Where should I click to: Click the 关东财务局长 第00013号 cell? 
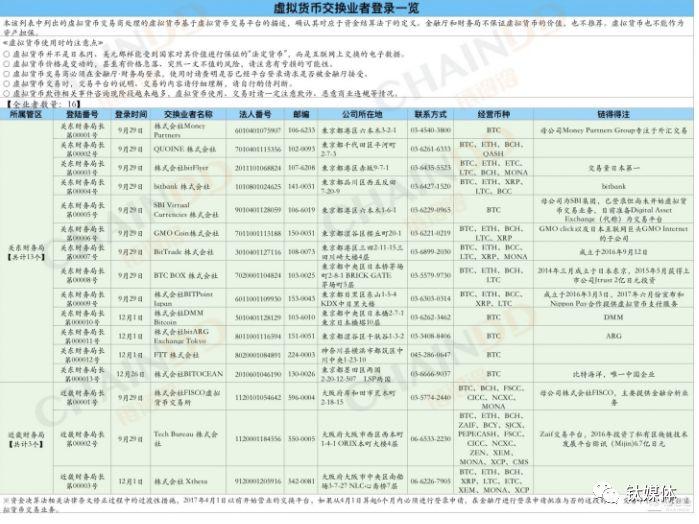82,374
